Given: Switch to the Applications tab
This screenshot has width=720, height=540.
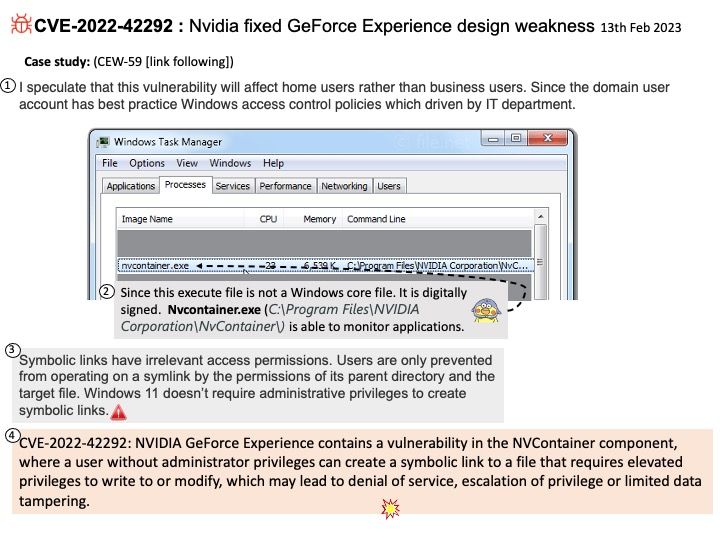Looking at the screenshot, I should click(x=131, y=186).
